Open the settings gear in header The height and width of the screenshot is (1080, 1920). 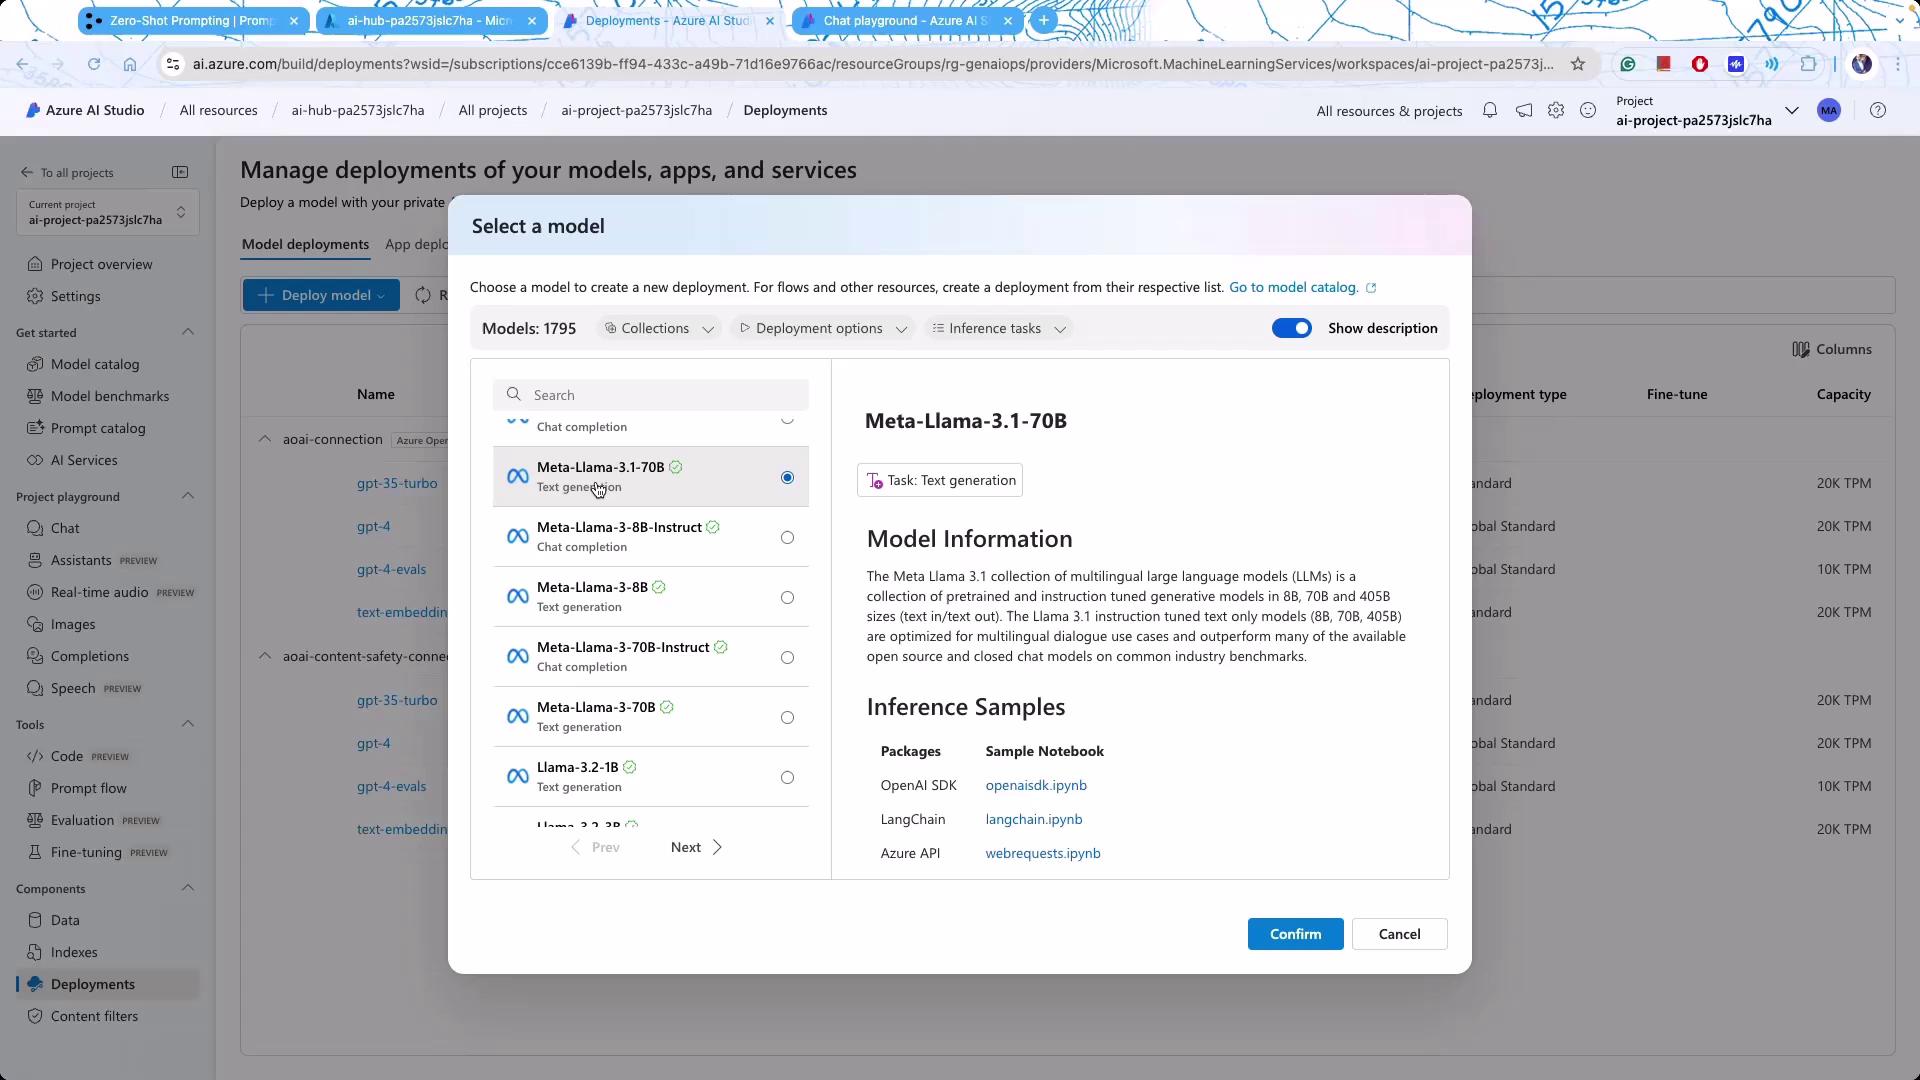[x=1555, y=111]
